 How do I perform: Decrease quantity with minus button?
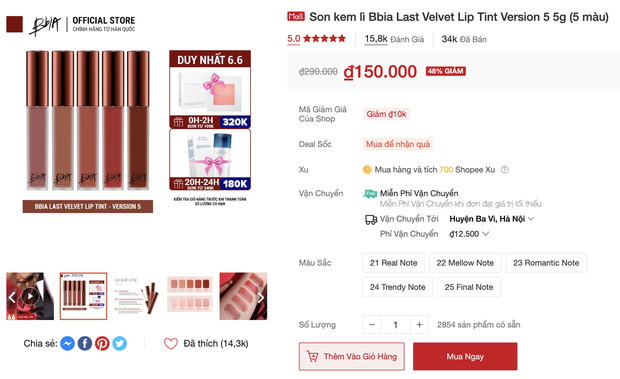[372, 325]
